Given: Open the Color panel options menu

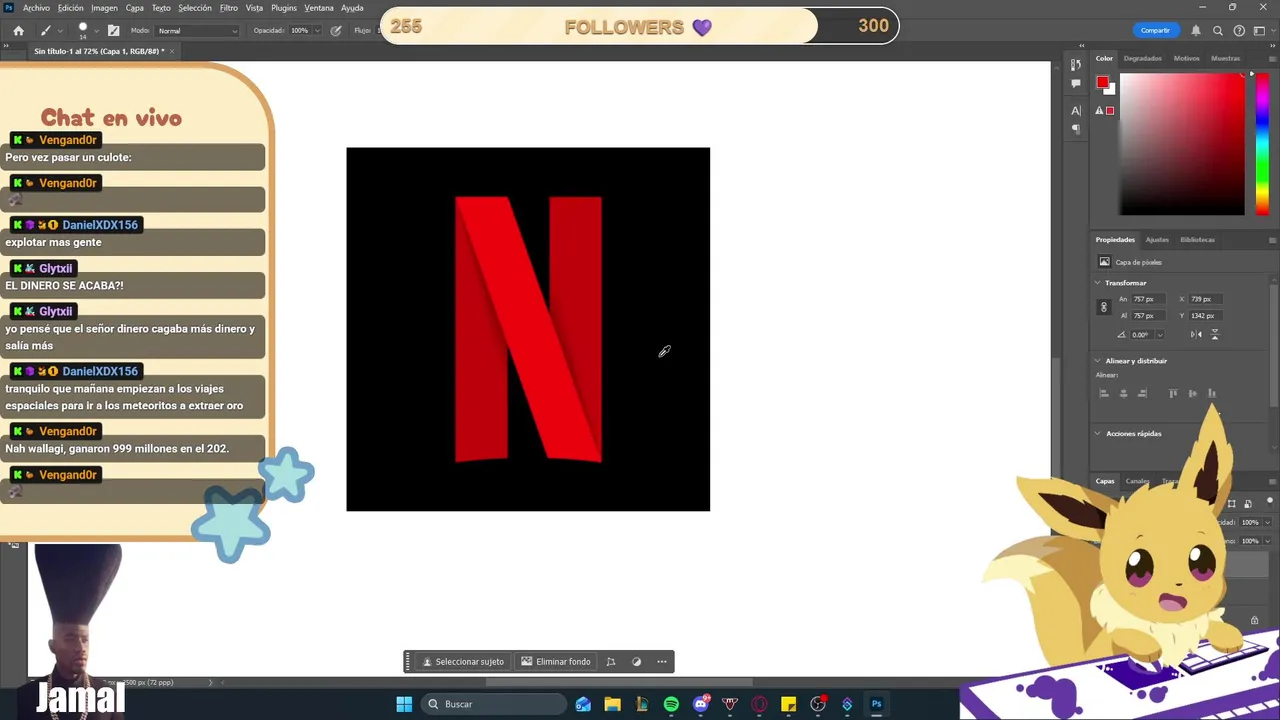Looking at the screenshot, I should [1272, 58].
